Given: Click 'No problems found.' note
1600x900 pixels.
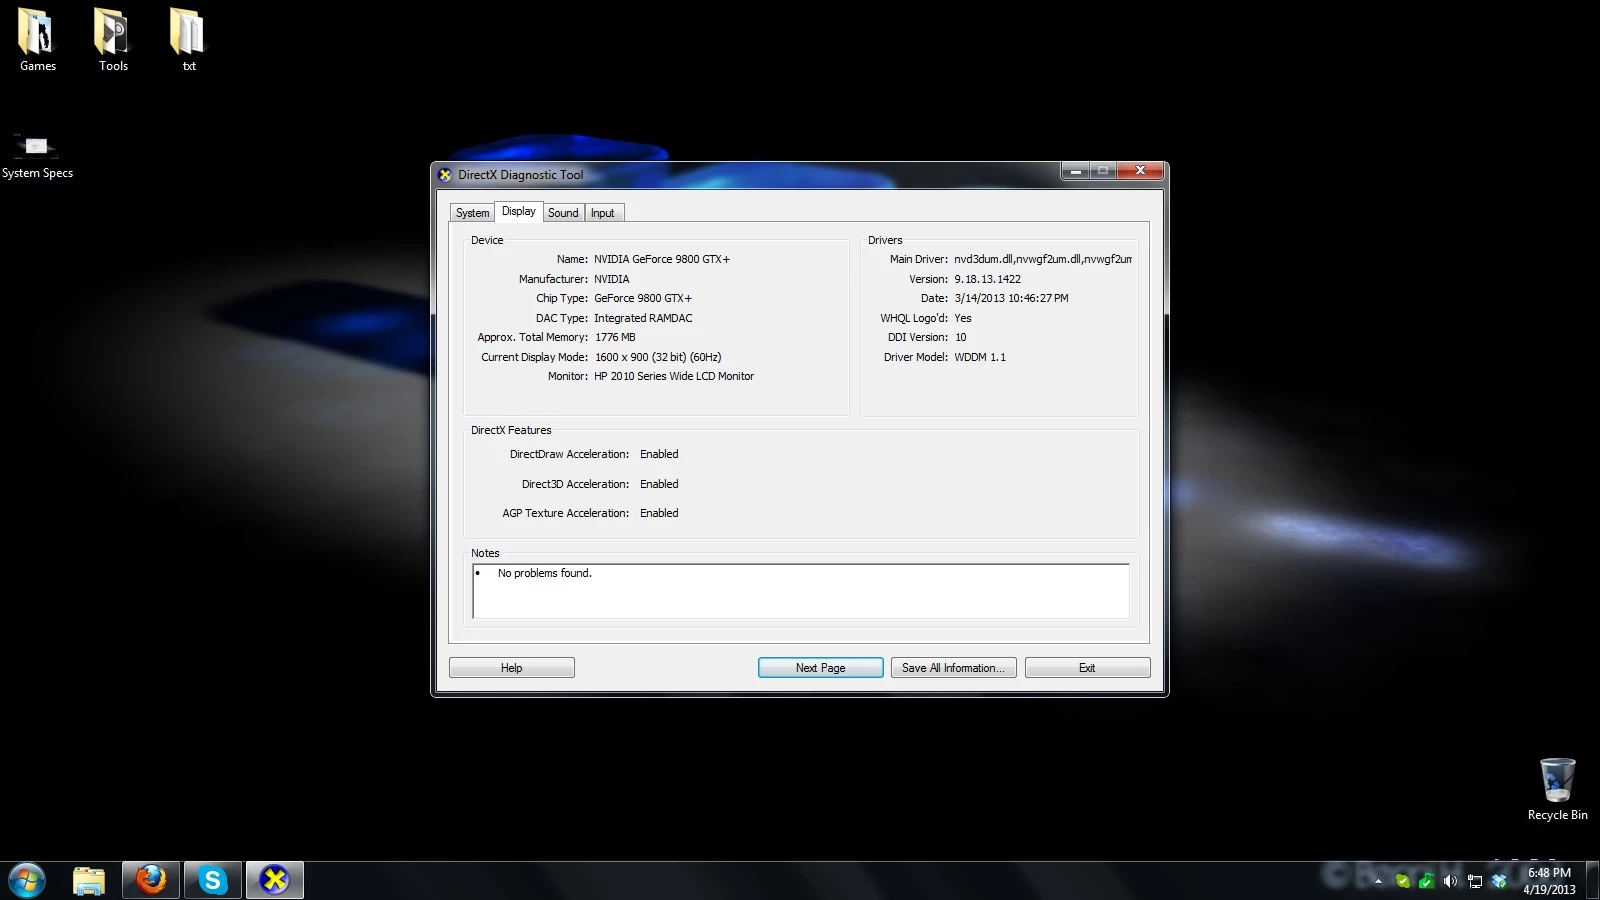Looking at the screenshot, I should tap(545, 573).
